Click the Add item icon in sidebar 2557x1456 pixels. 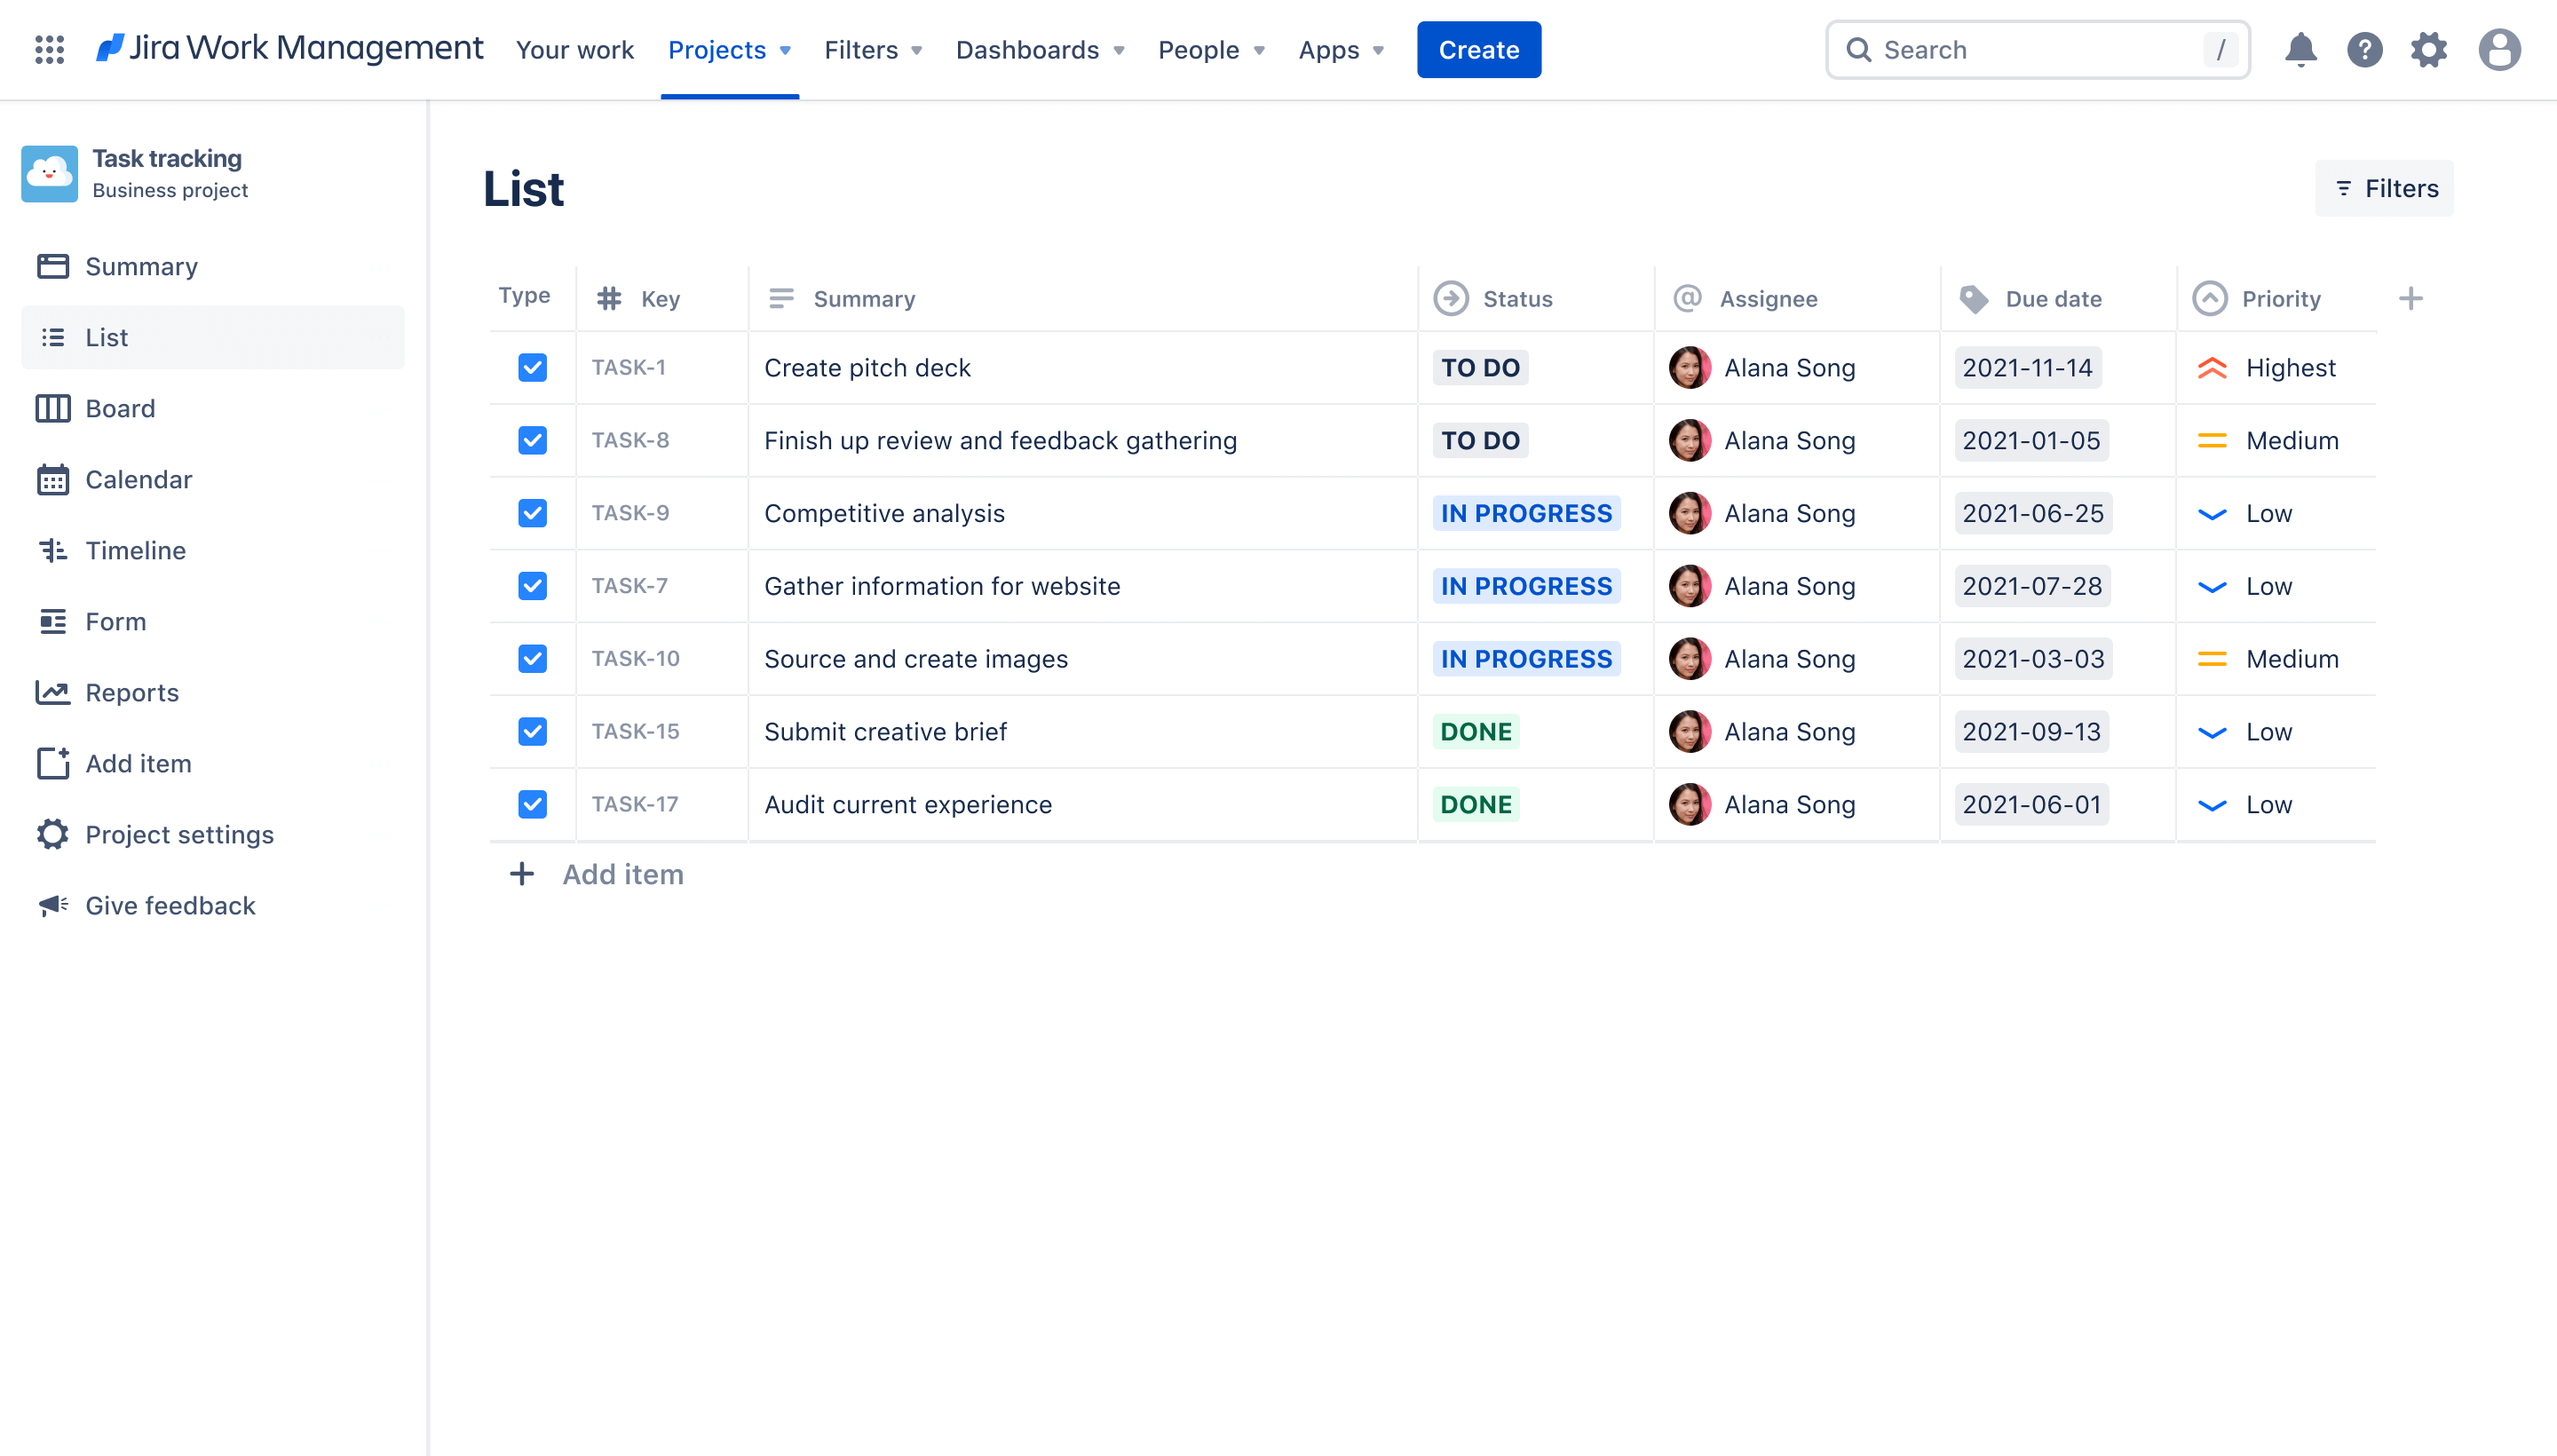pos(51,763)
